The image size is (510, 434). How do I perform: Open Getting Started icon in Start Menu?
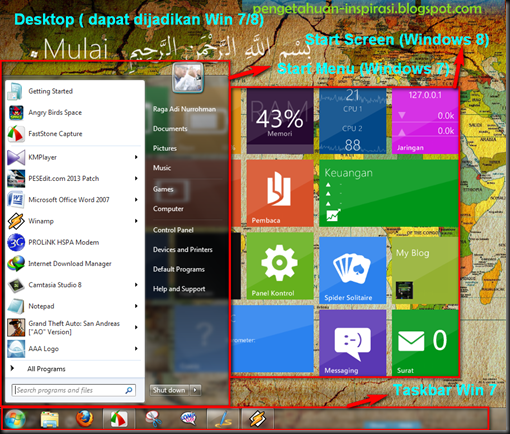coord(15,91)
